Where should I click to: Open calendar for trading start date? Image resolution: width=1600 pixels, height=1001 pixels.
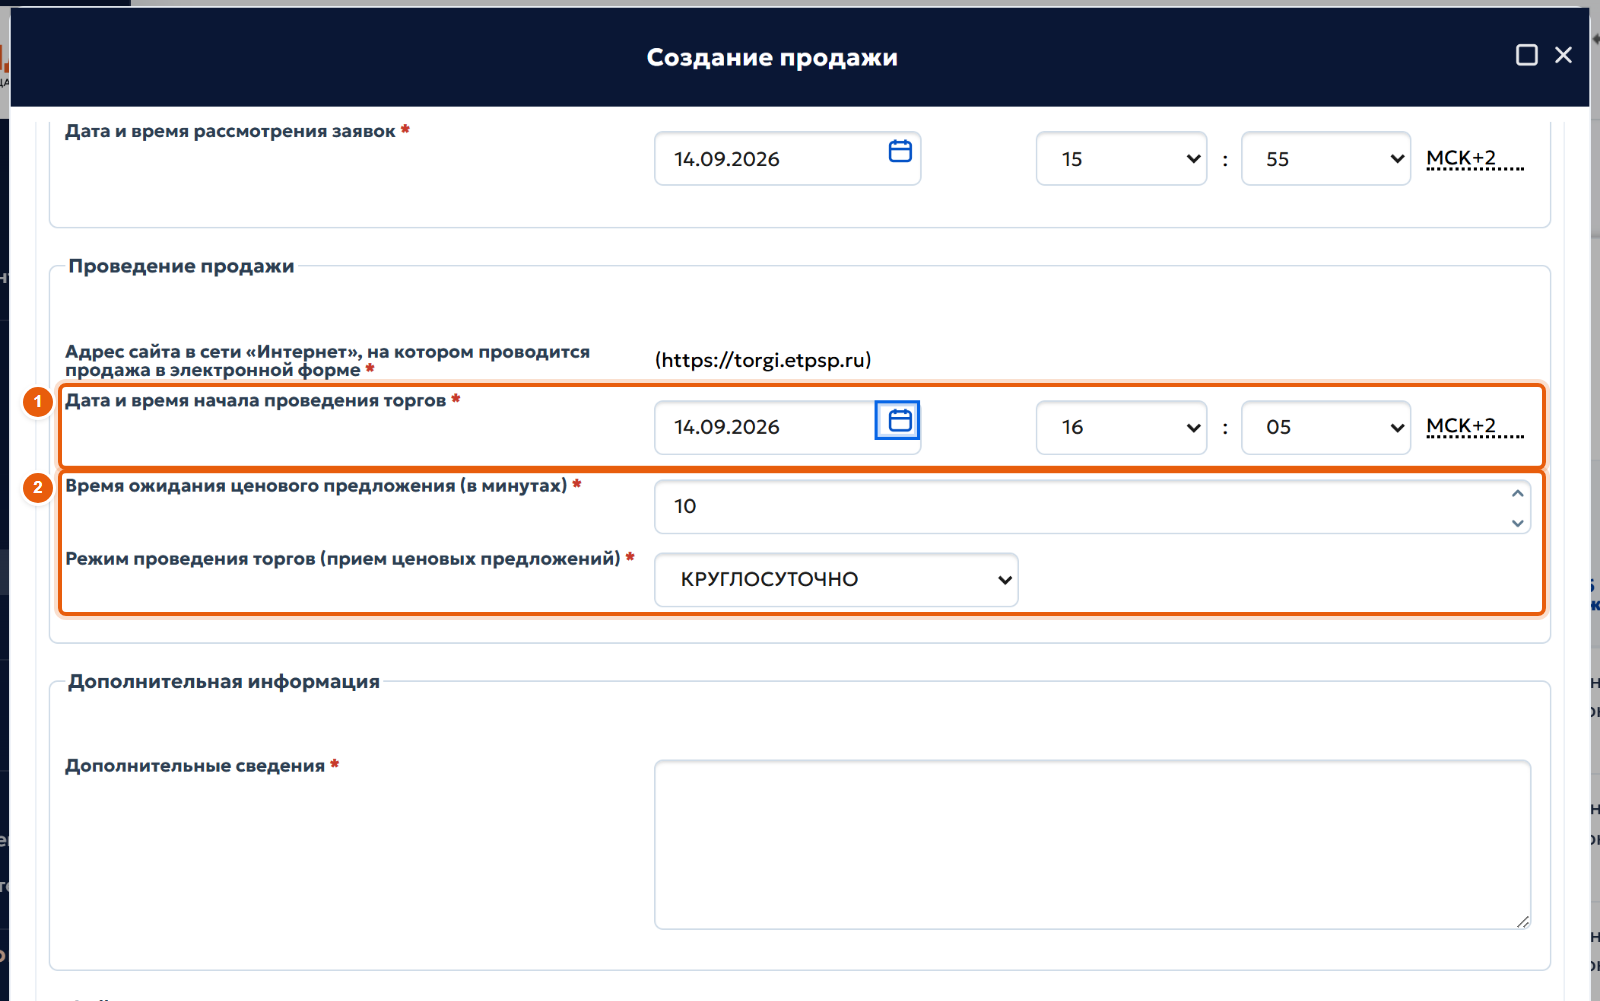coord(898,420)
